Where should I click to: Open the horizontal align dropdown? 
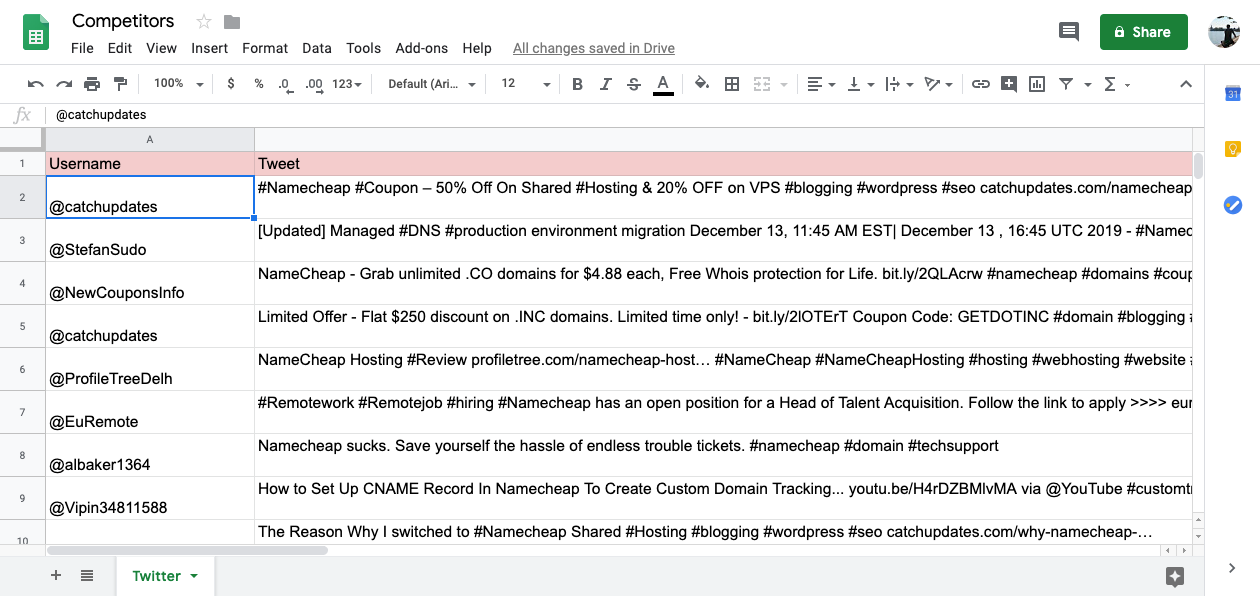(x=821, y=84)
